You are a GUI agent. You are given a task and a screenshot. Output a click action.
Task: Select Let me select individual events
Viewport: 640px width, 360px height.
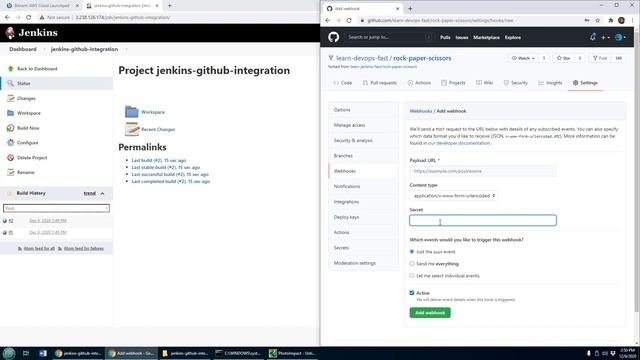[x=412, y=276]
